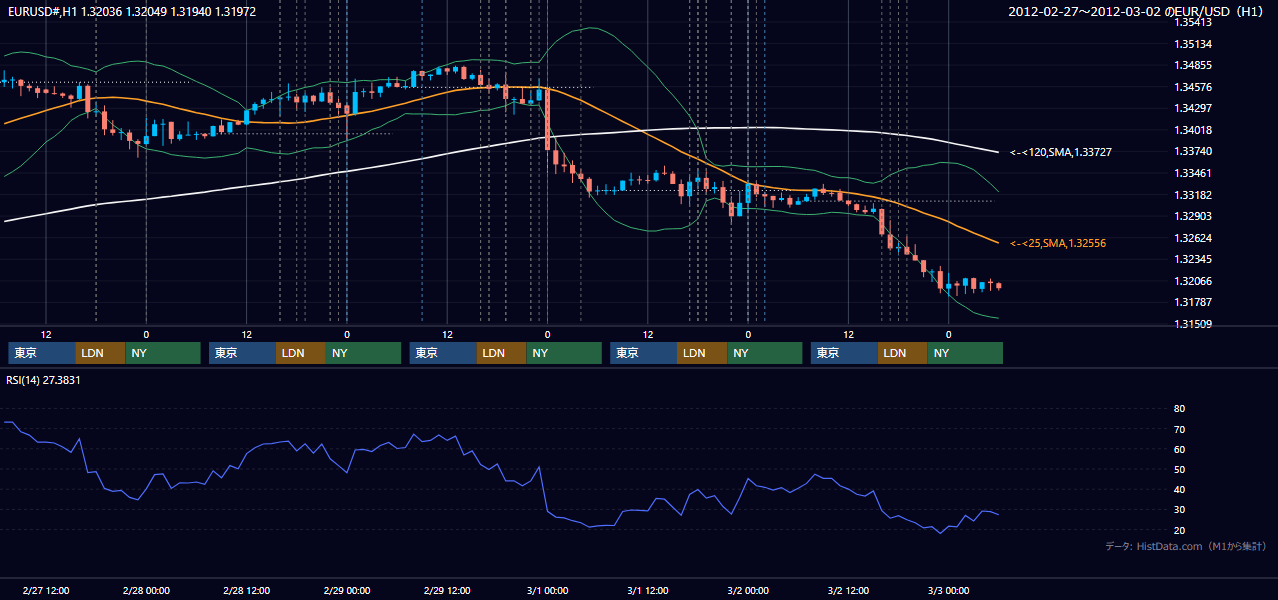Click the NY session block for 3/2

pos(965,353)
